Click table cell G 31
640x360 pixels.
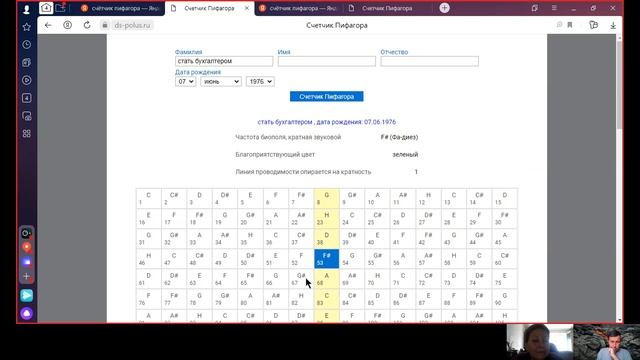coord(149,238)
